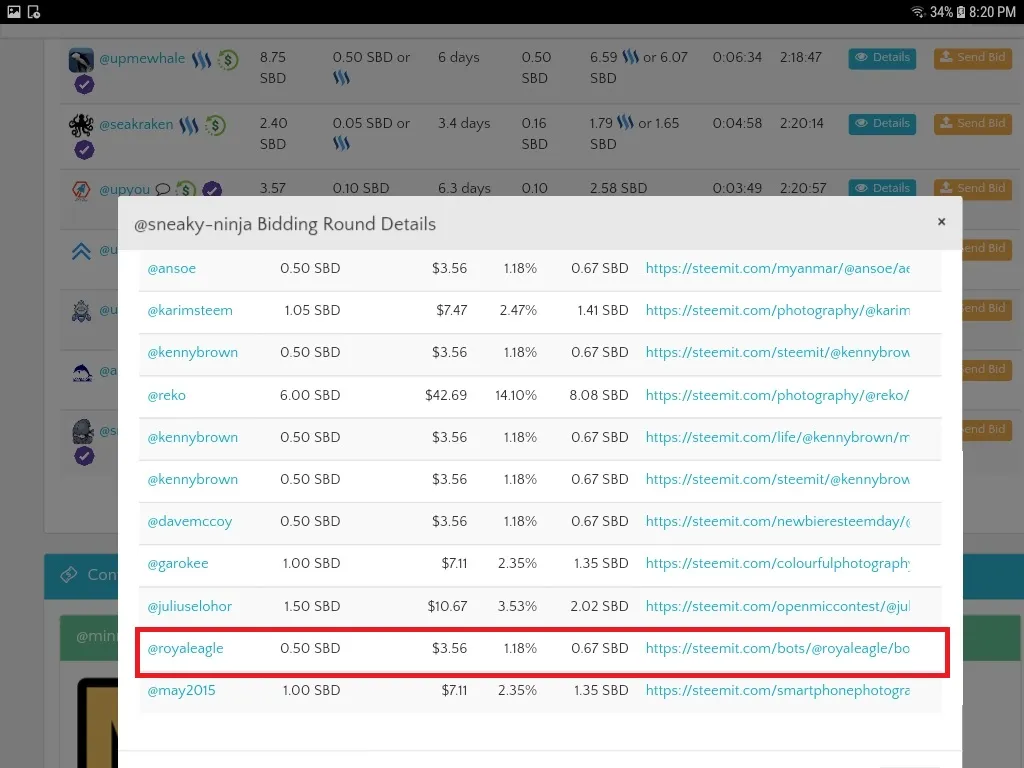Open the steemit myanmar @ansoe post link

[778, 268]
